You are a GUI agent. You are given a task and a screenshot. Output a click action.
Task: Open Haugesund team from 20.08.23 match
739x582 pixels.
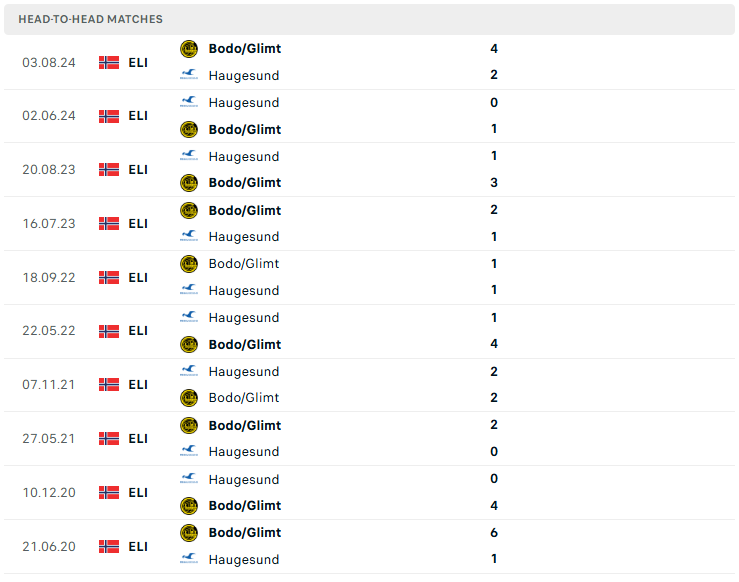point(243,156)
